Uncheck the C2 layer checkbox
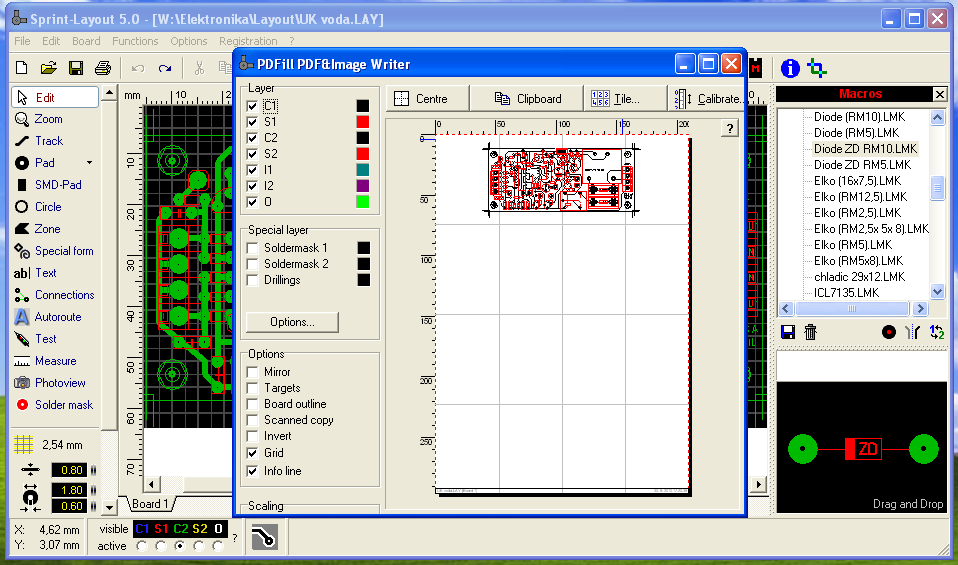The width and height of the screenshot is (958, 565). (x=252, y=138)
